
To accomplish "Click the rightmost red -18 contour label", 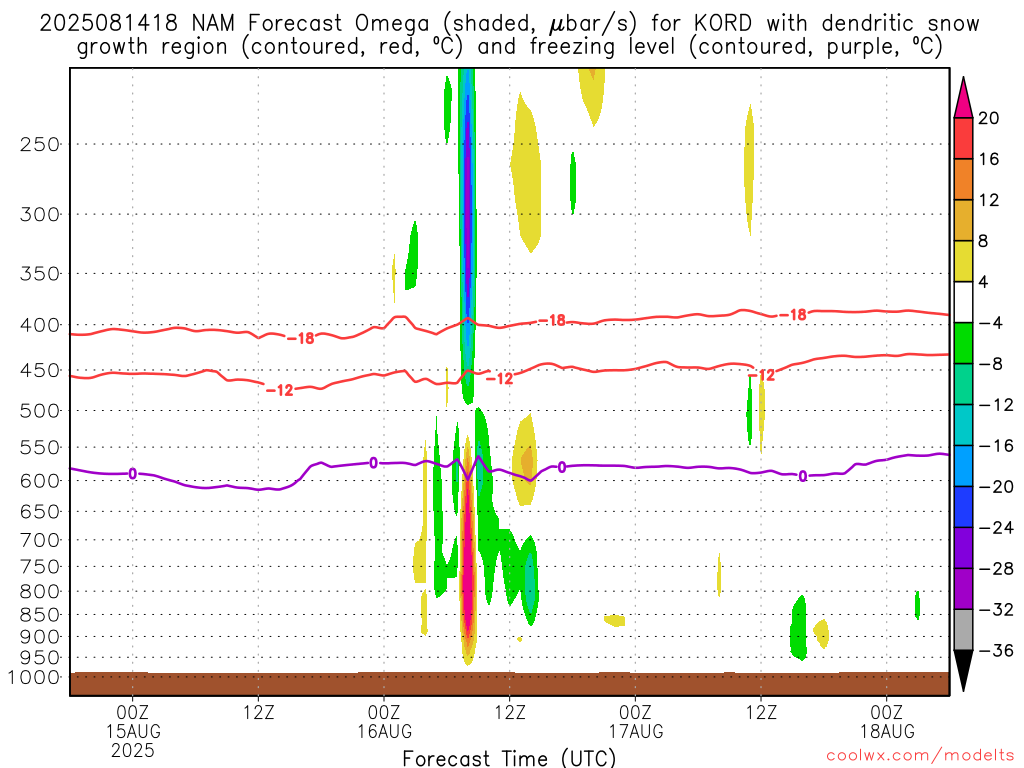I will (x=793, y=315).
